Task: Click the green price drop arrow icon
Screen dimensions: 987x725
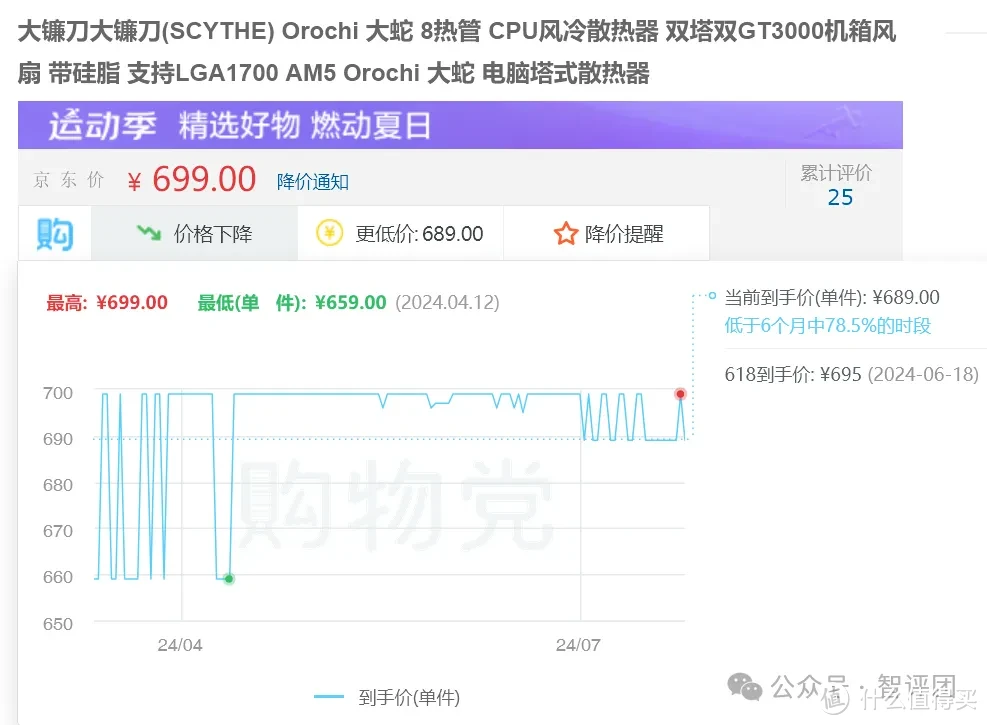Action: 149,233
